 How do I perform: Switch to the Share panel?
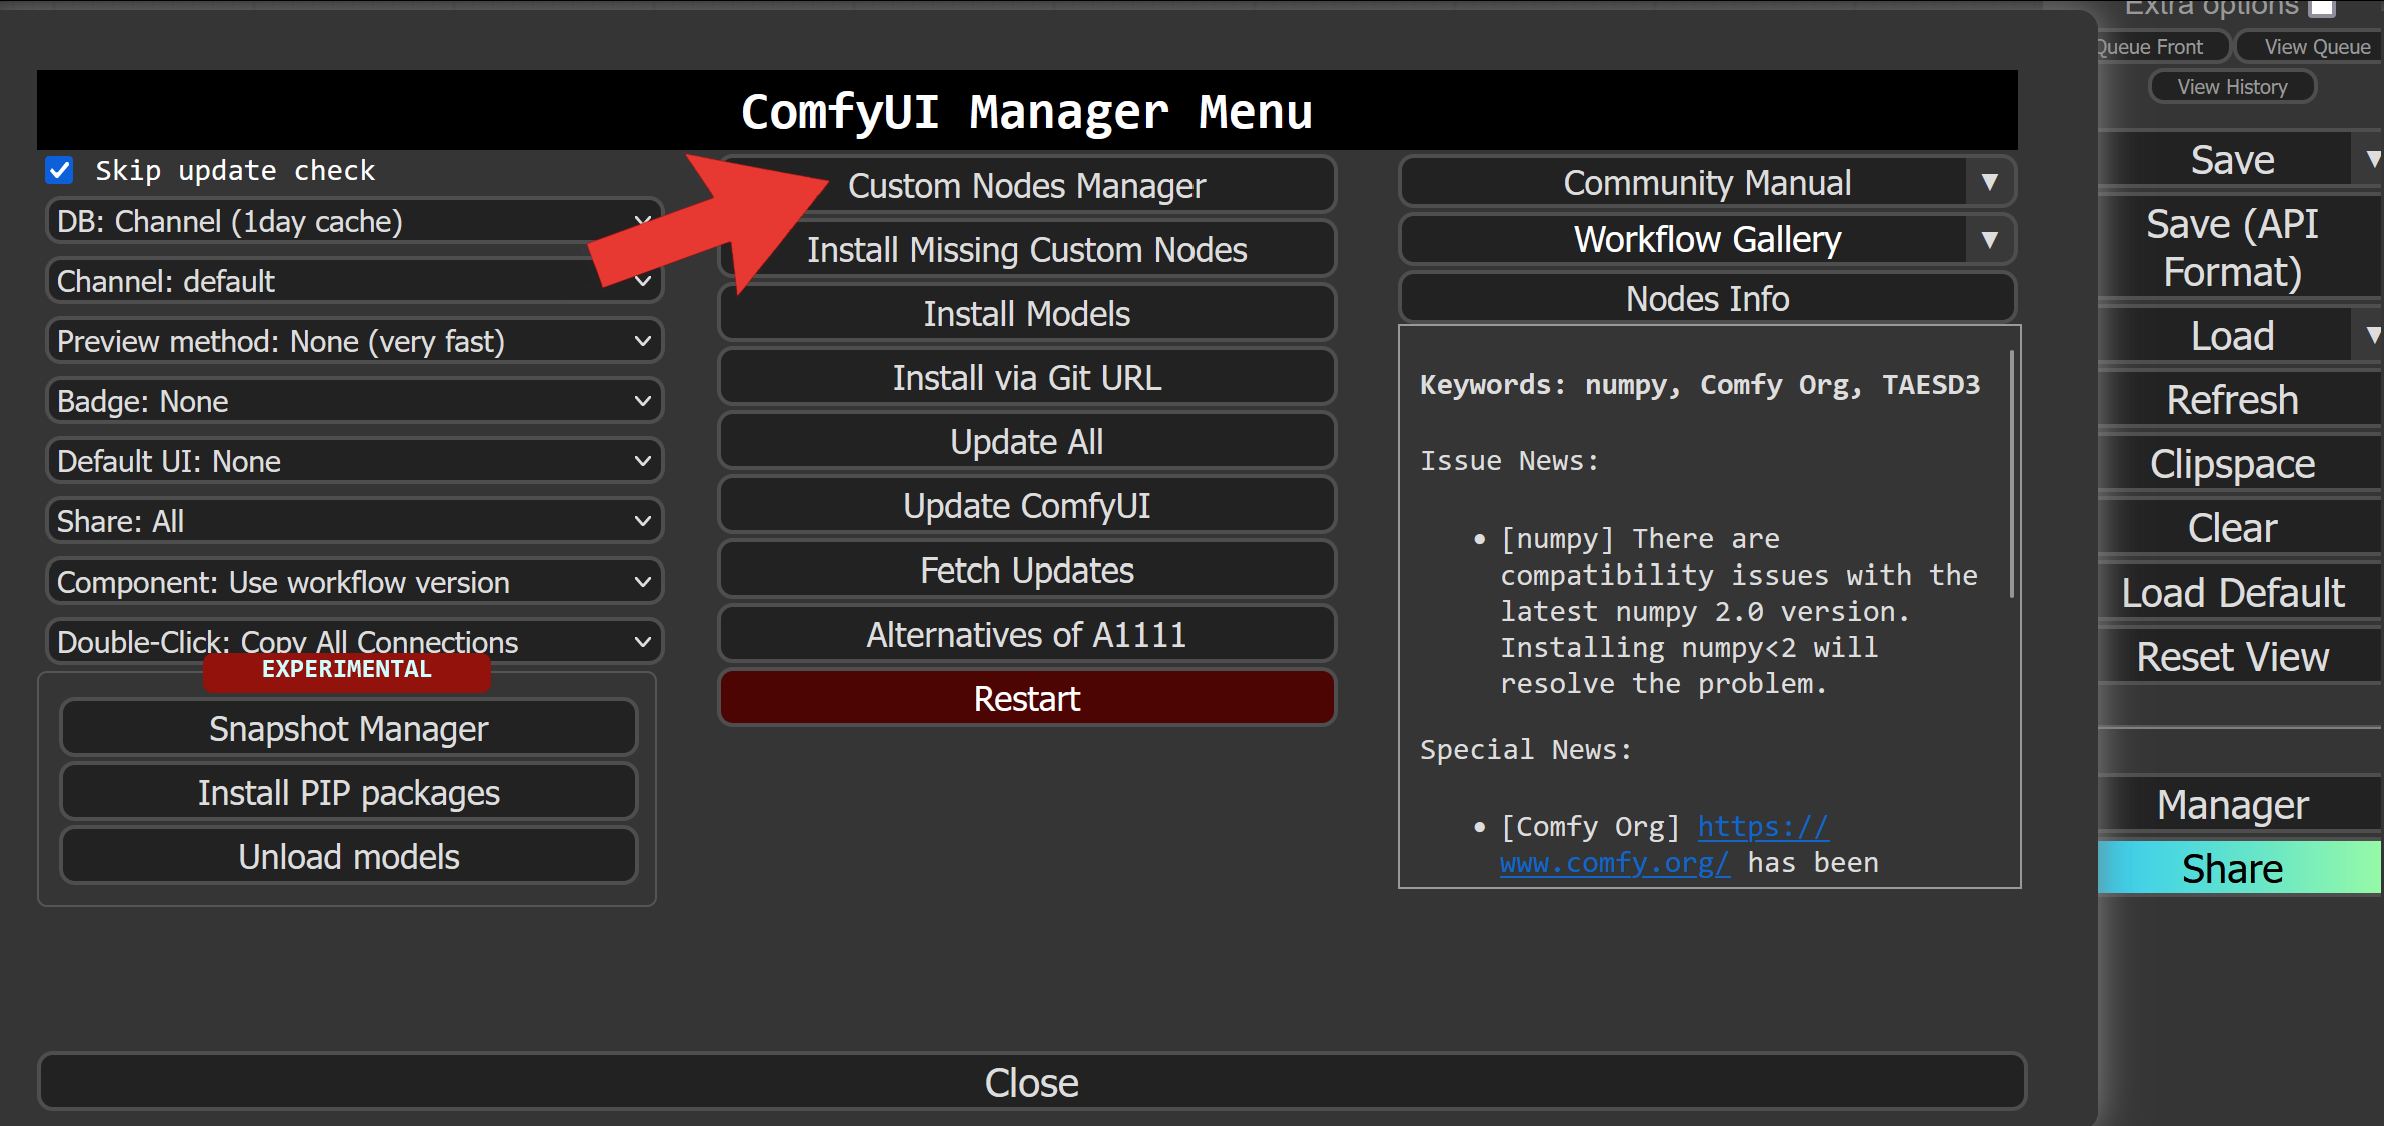click(2234, 867)
